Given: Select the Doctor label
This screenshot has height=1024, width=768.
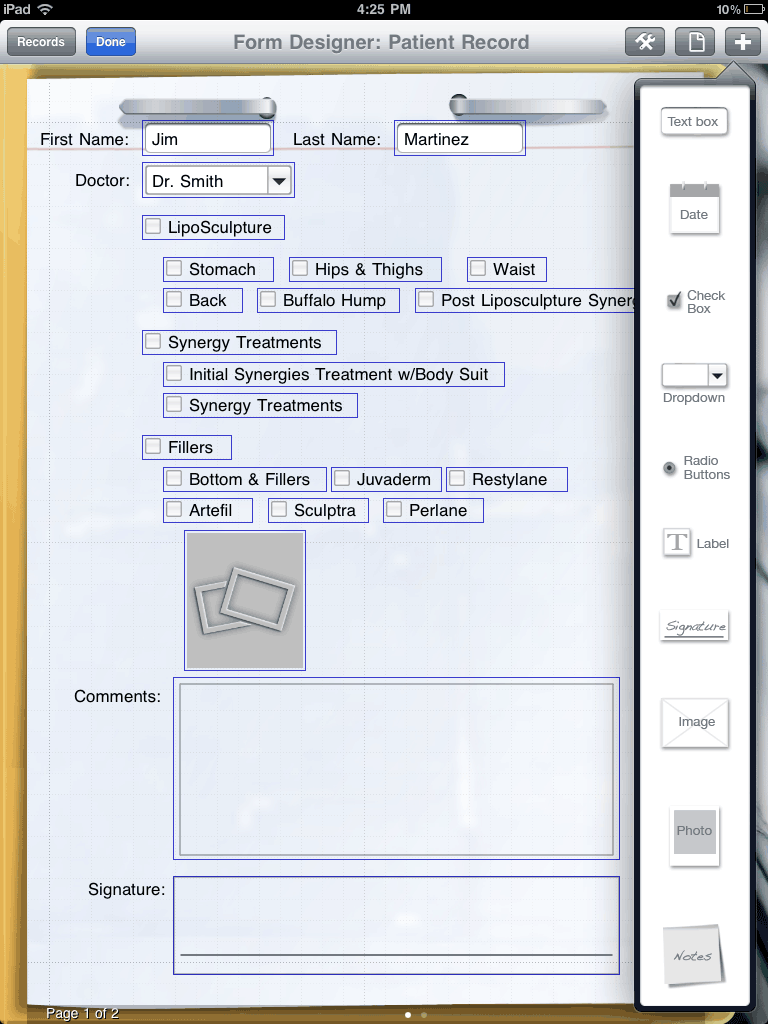Looking at the screenshot, I should [103, 180].
